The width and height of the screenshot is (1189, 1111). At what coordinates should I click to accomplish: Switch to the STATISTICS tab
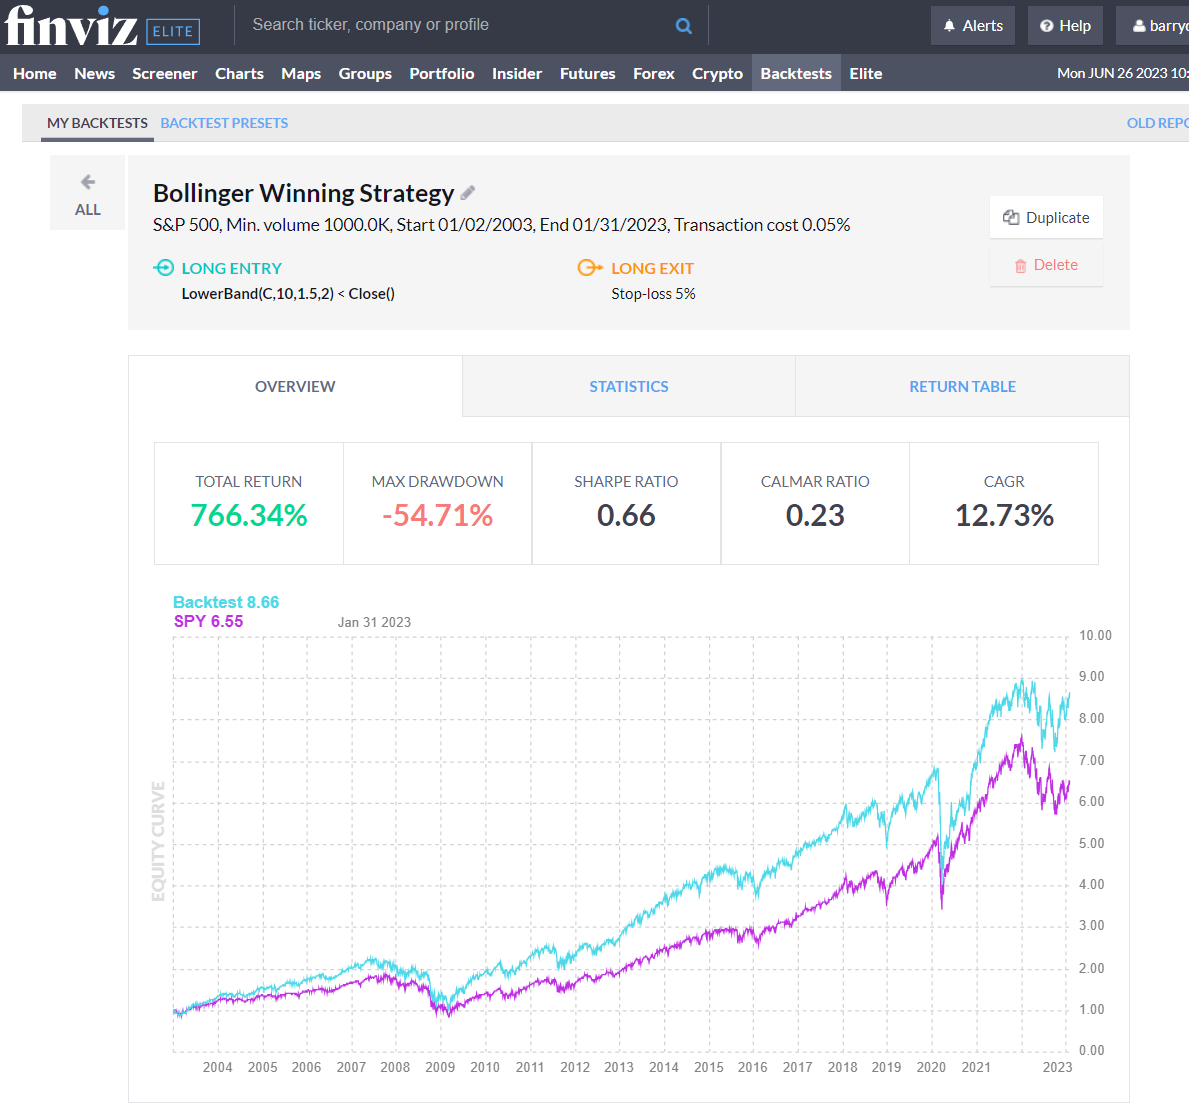click(x=628, y=386)
